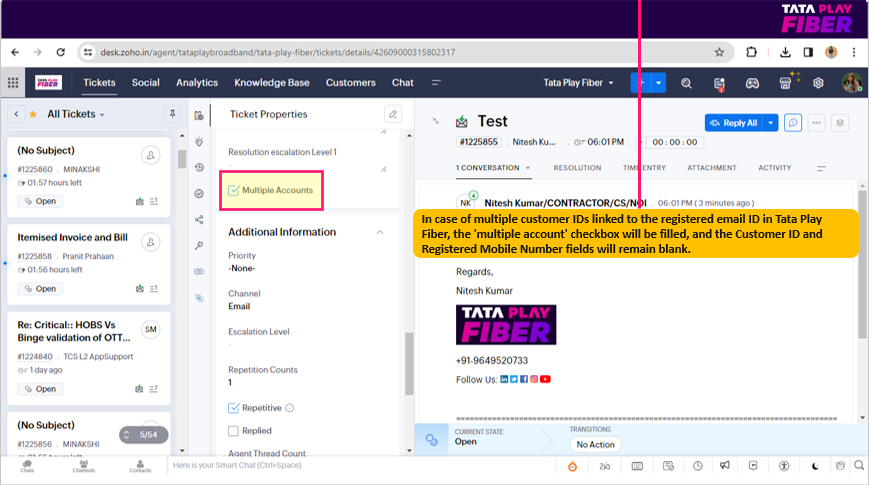Click the browser address bar URL
Image resolution: width=869 pixels, height=485 pixels.
coord(278,52)
